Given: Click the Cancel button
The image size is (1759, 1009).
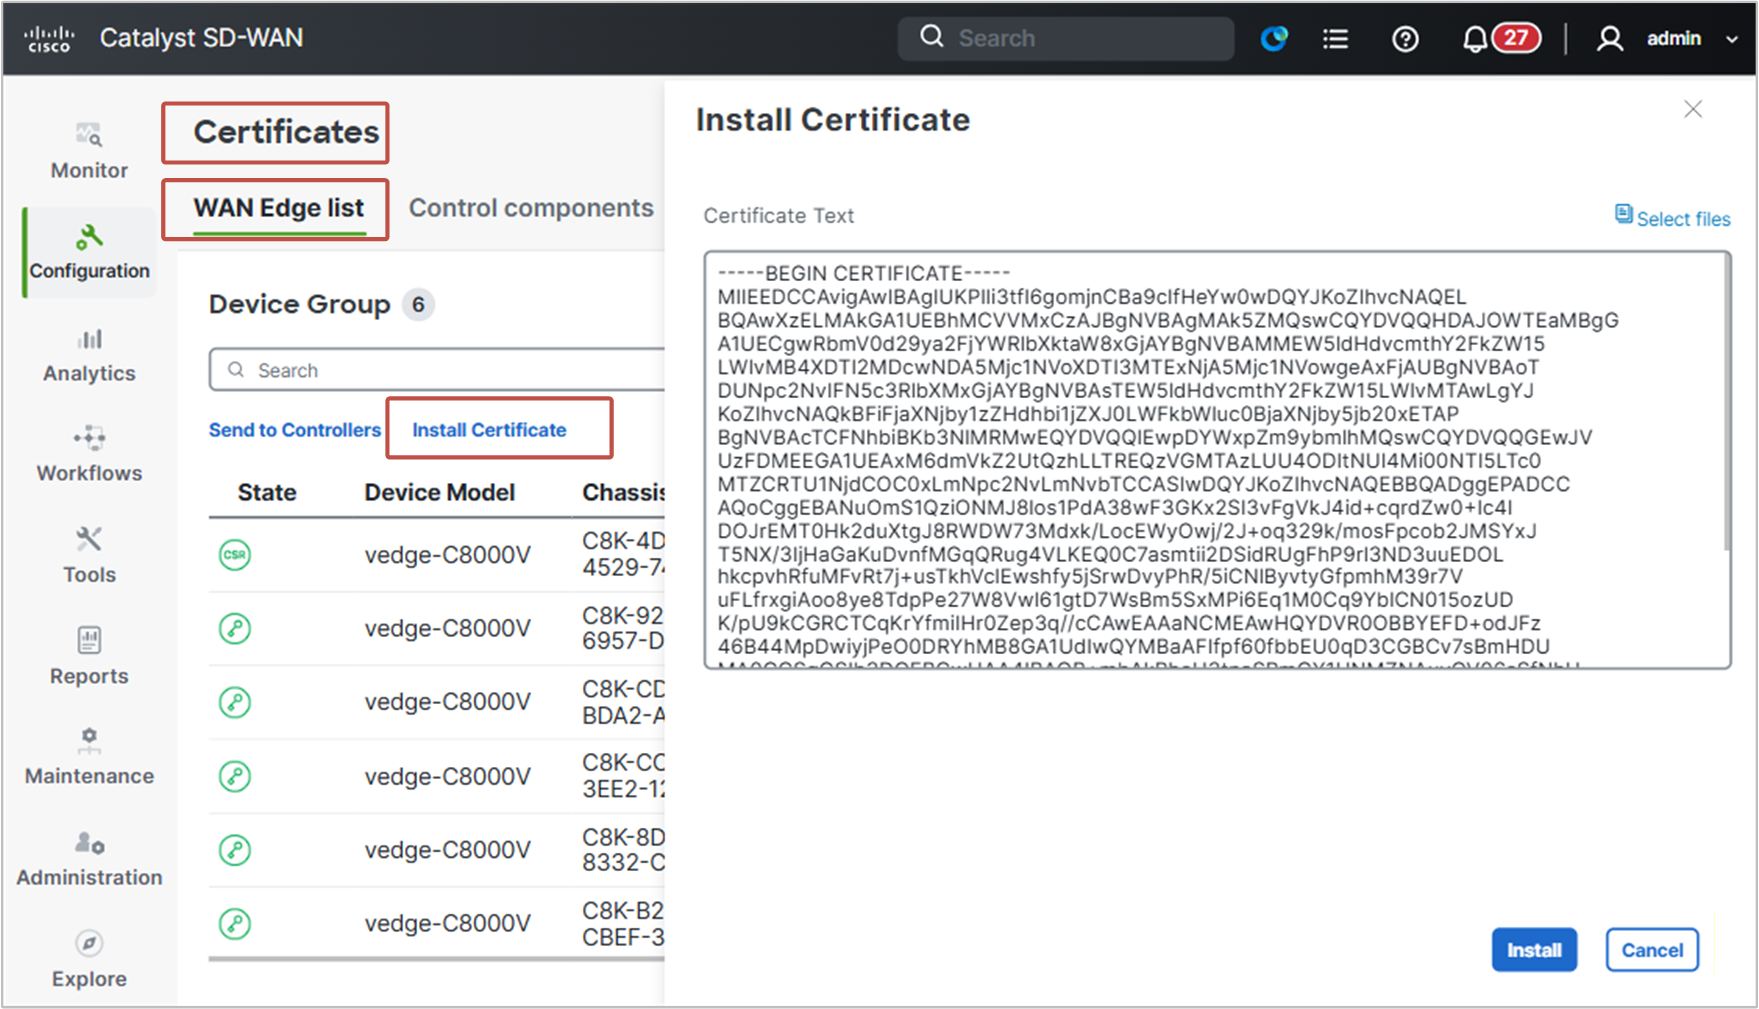Looking at the screenshot, I should (1652, 950).
